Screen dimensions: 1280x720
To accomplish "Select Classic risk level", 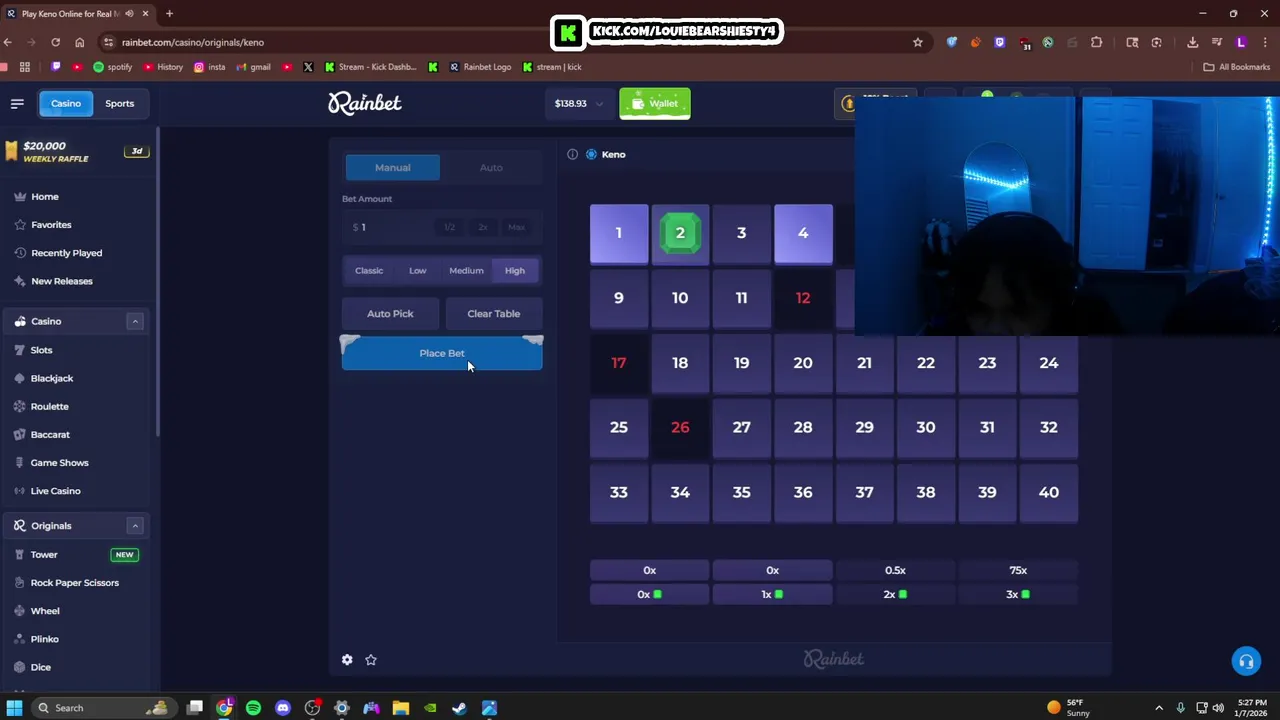I will (x=369, y=271).
